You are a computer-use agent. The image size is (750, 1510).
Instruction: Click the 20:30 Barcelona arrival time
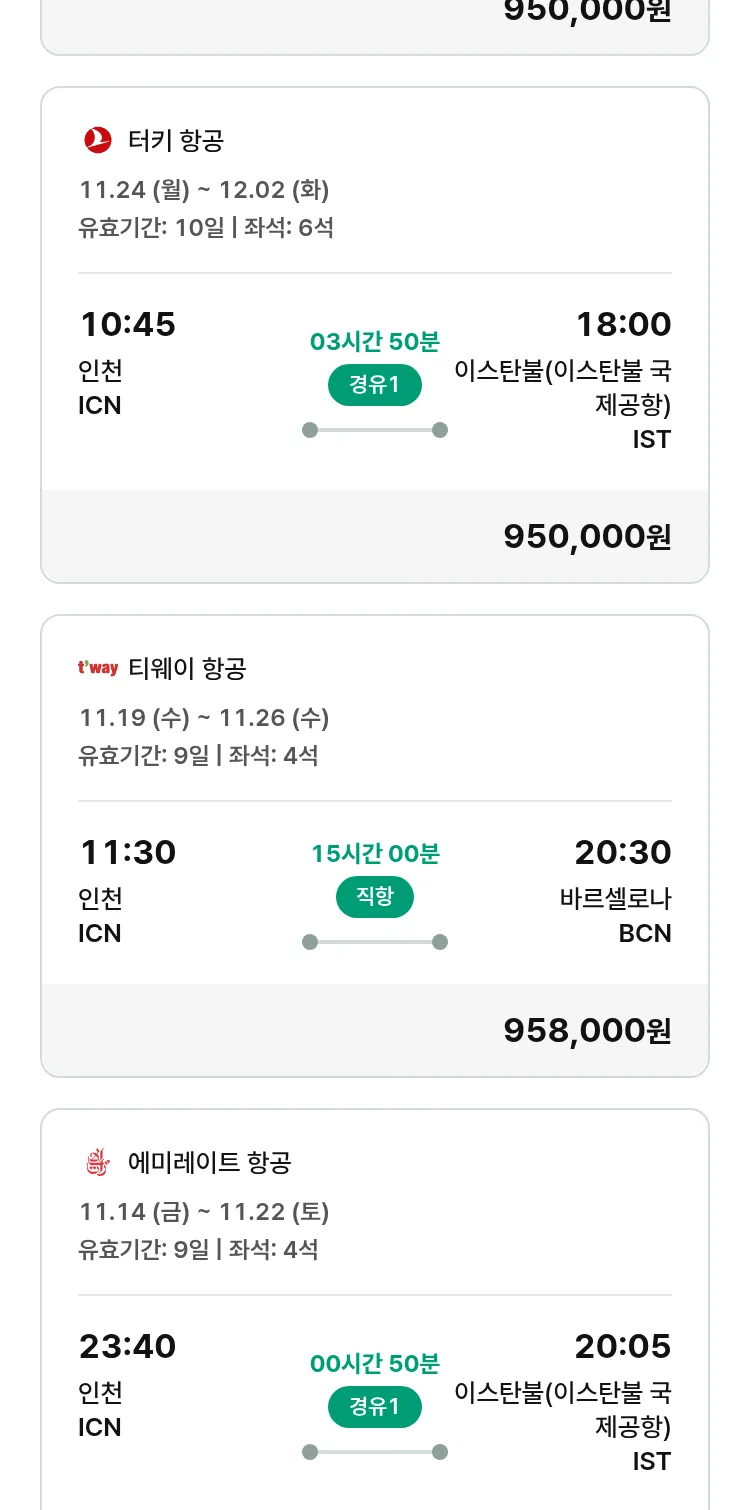coord(622,853)
